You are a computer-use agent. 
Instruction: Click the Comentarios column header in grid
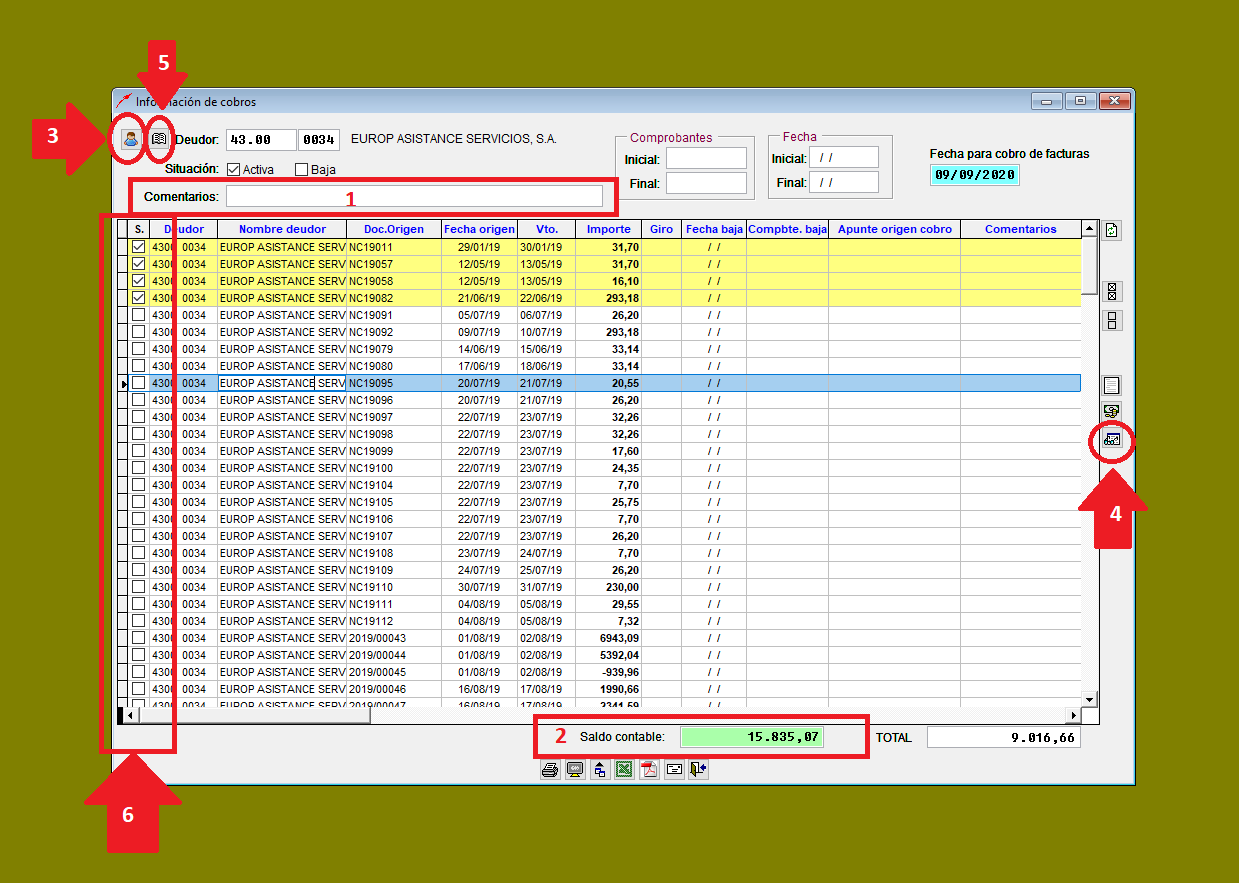tap(1020, 230)
